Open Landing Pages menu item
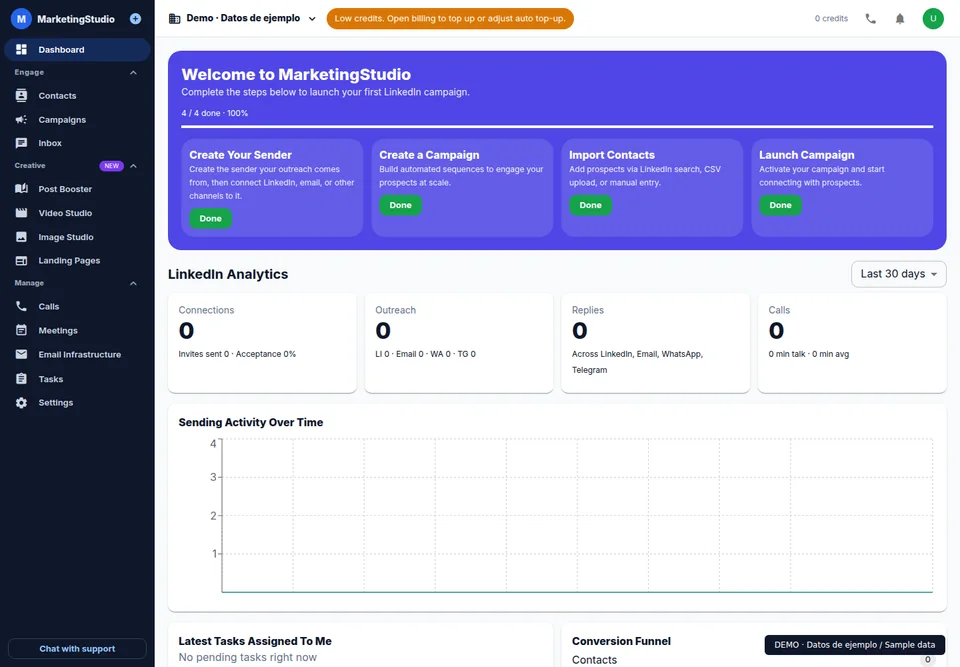960x667 pixels. click(x=77, y=260)
